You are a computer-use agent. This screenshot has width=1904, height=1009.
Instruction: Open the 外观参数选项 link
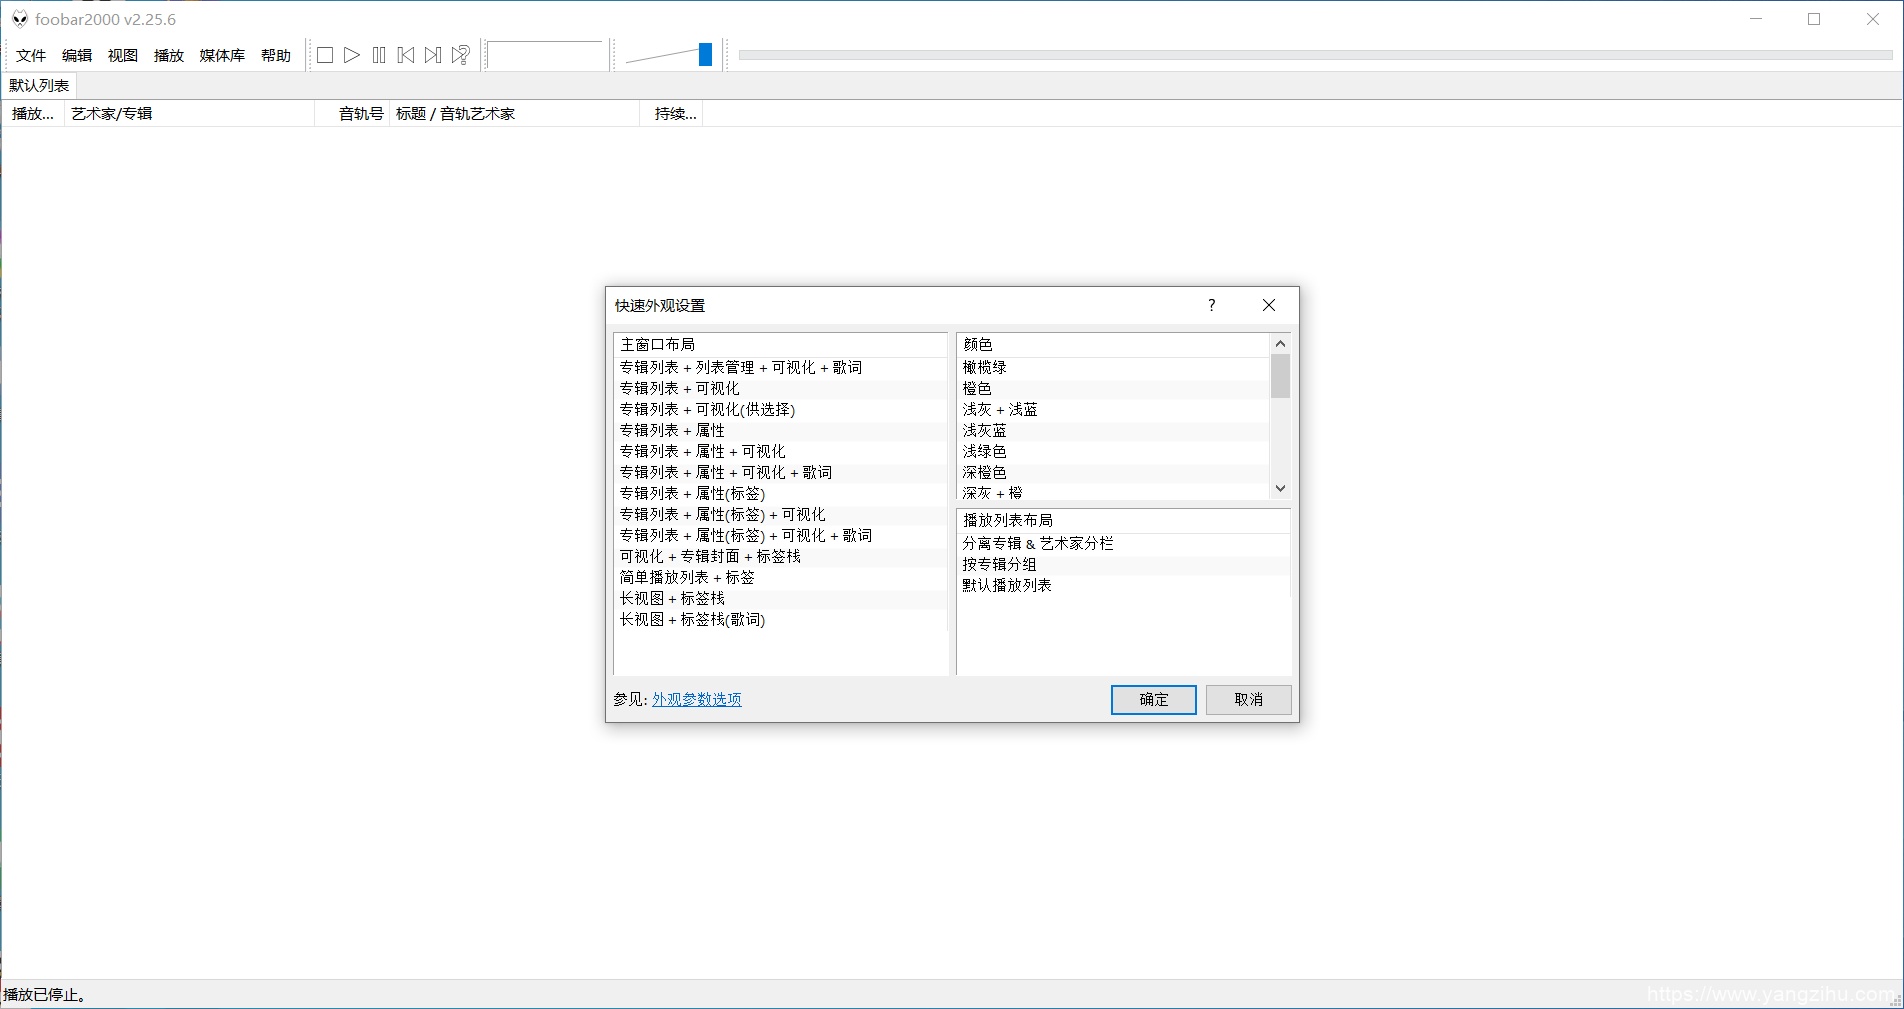click(695, 699)
